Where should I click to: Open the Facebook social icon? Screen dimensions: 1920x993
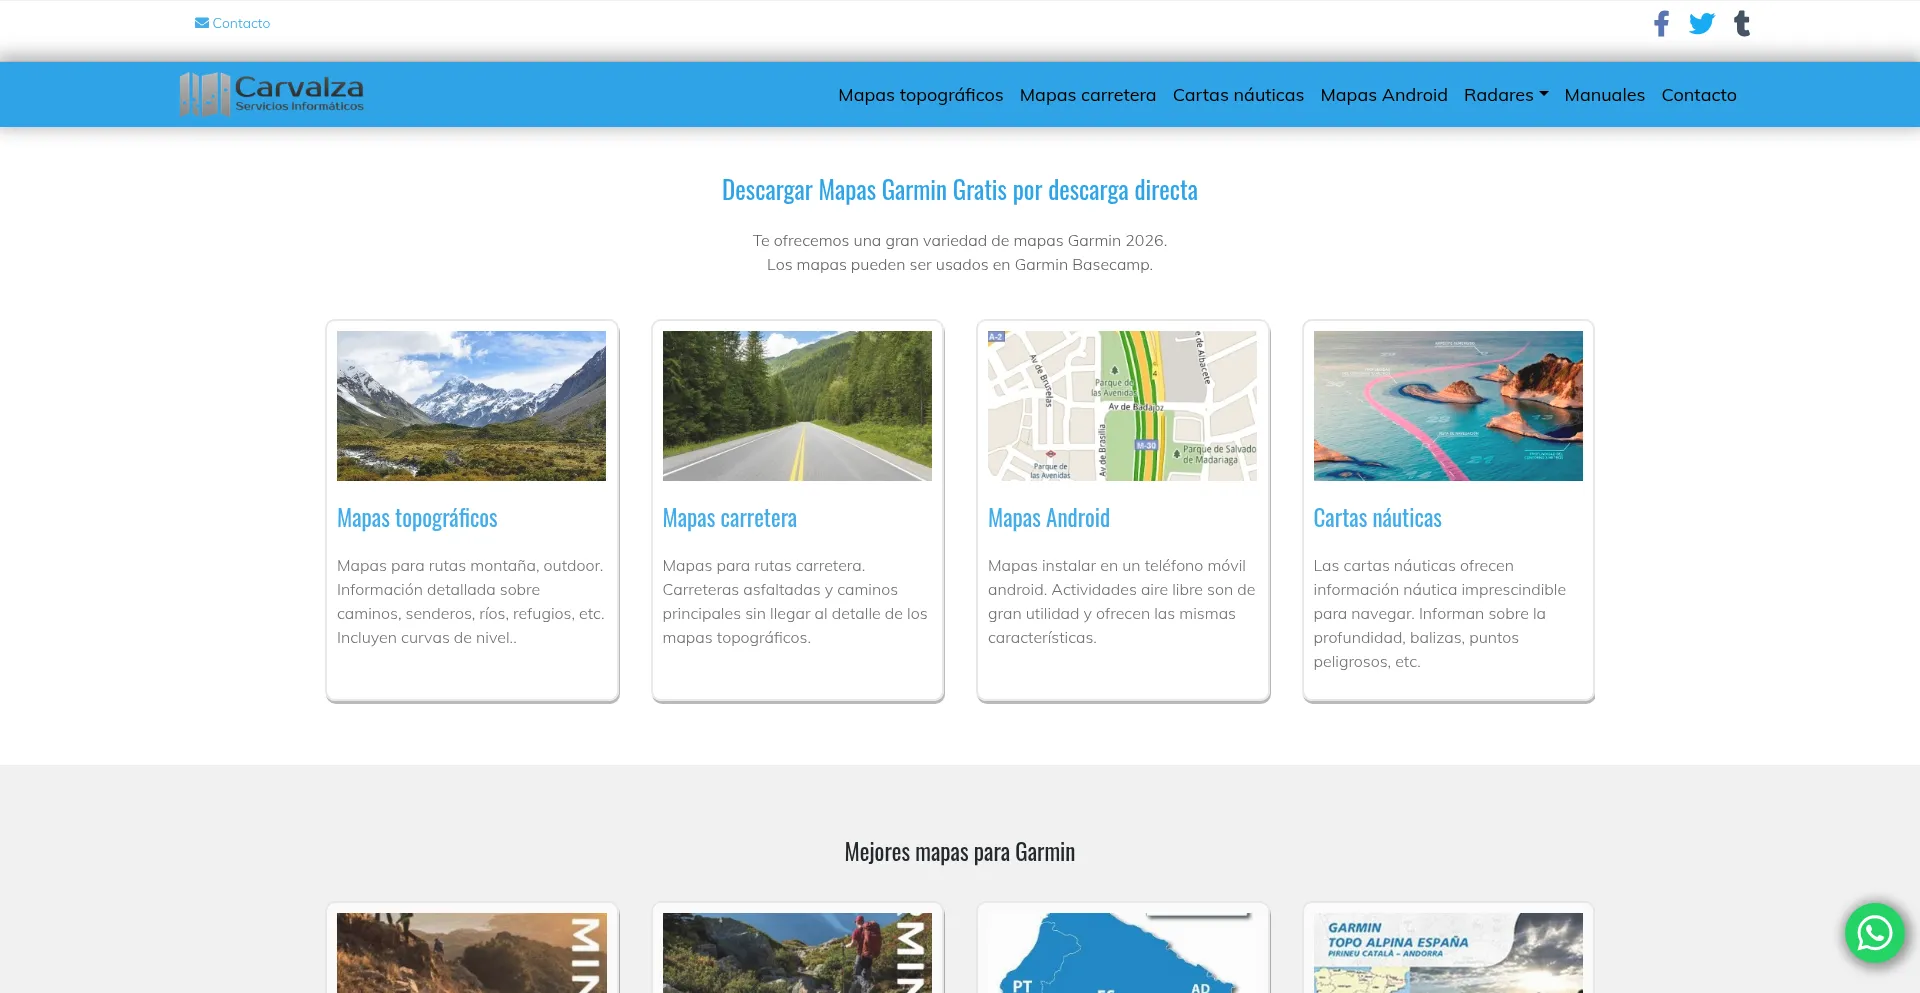tap(1661, 23)
